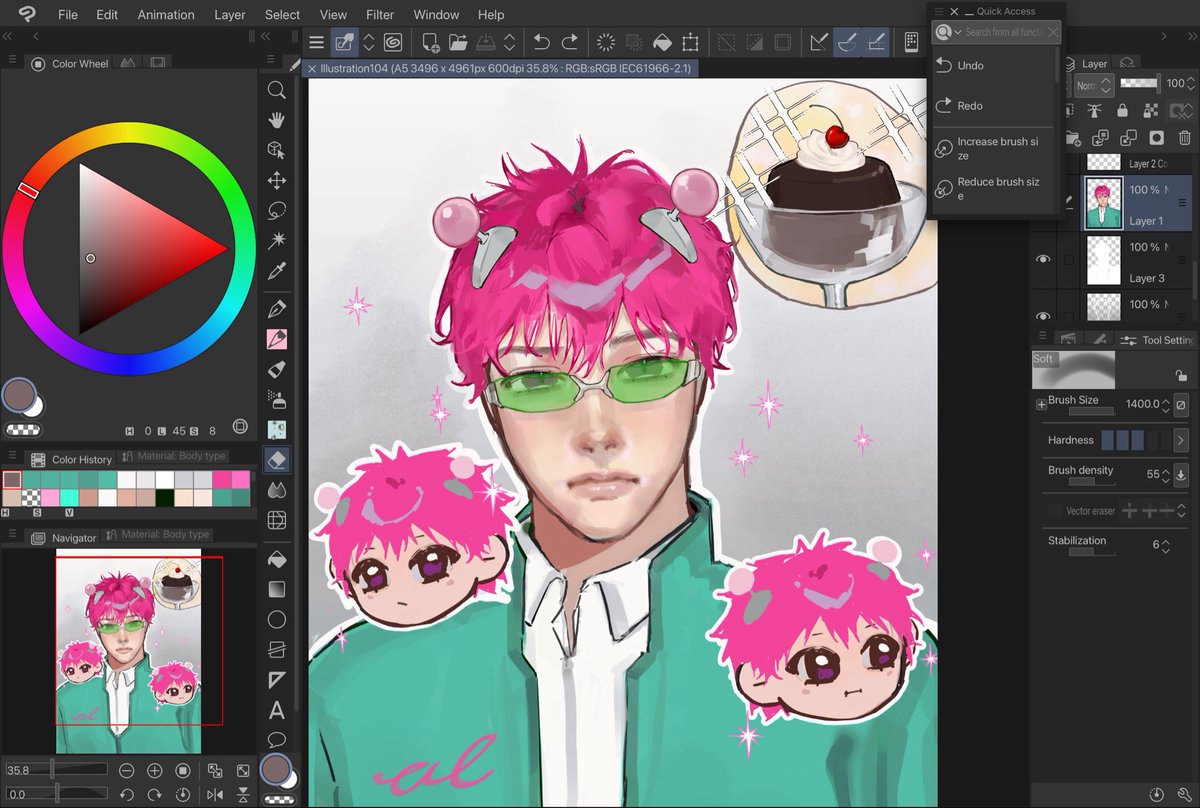Open the File menu
Image resolution: width=1200 pixels, height=808 pixels.
[67, 15]
